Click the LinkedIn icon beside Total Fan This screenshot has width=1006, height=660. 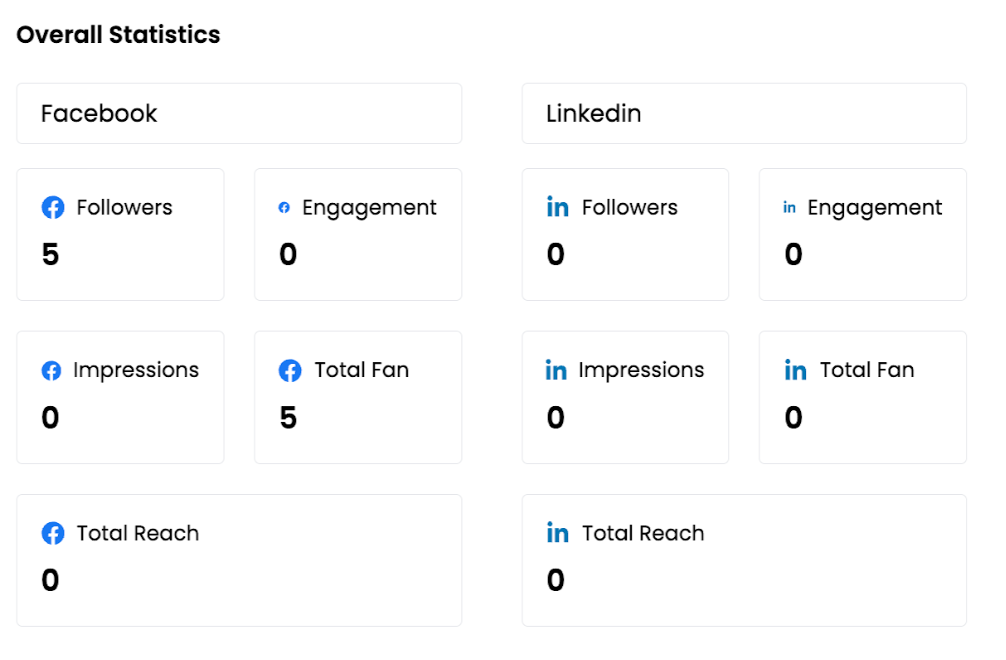(x=796, y=371)
